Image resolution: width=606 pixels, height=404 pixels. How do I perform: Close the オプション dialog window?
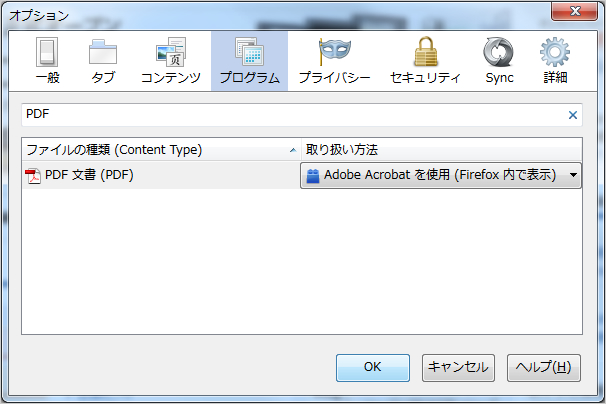(x=574, y=11)
